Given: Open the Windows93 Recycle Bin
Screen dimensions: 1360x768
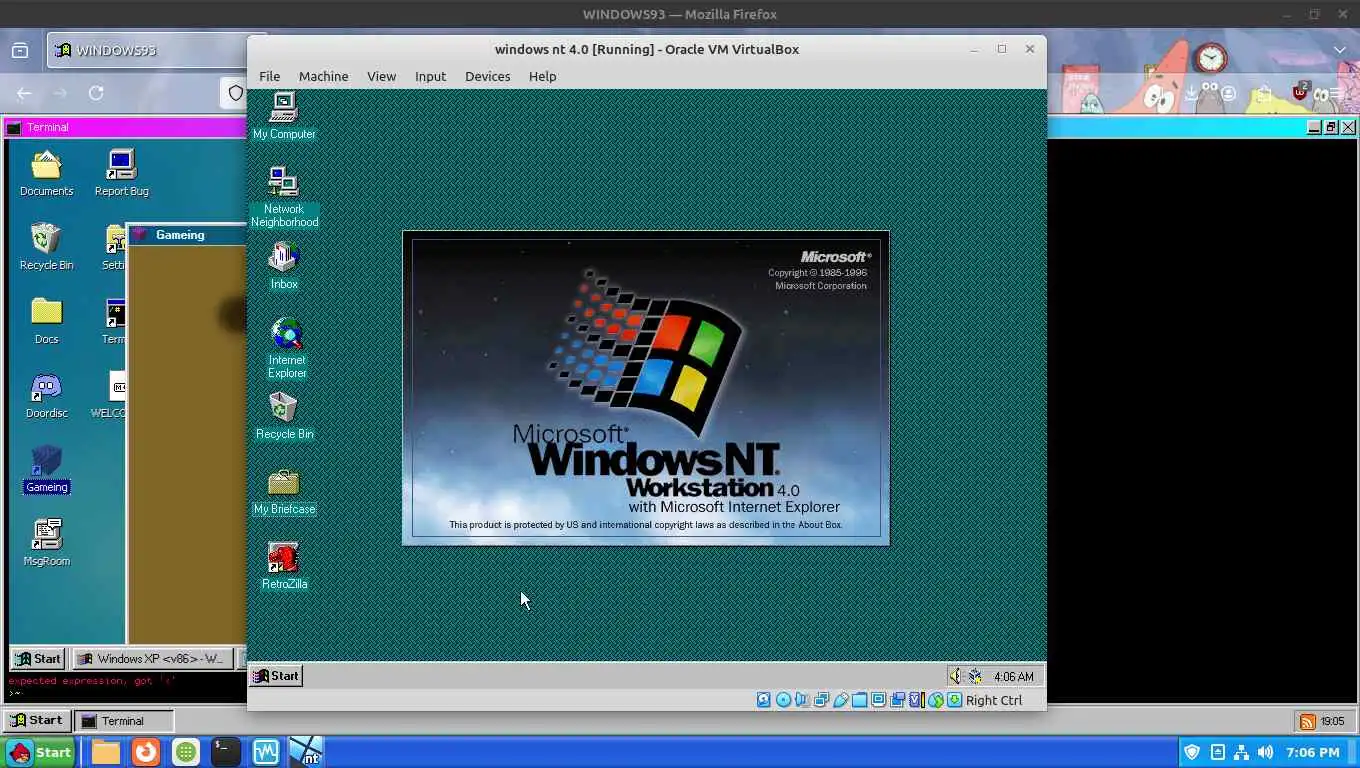Looking at the screenshot, I should pos(46,247).
